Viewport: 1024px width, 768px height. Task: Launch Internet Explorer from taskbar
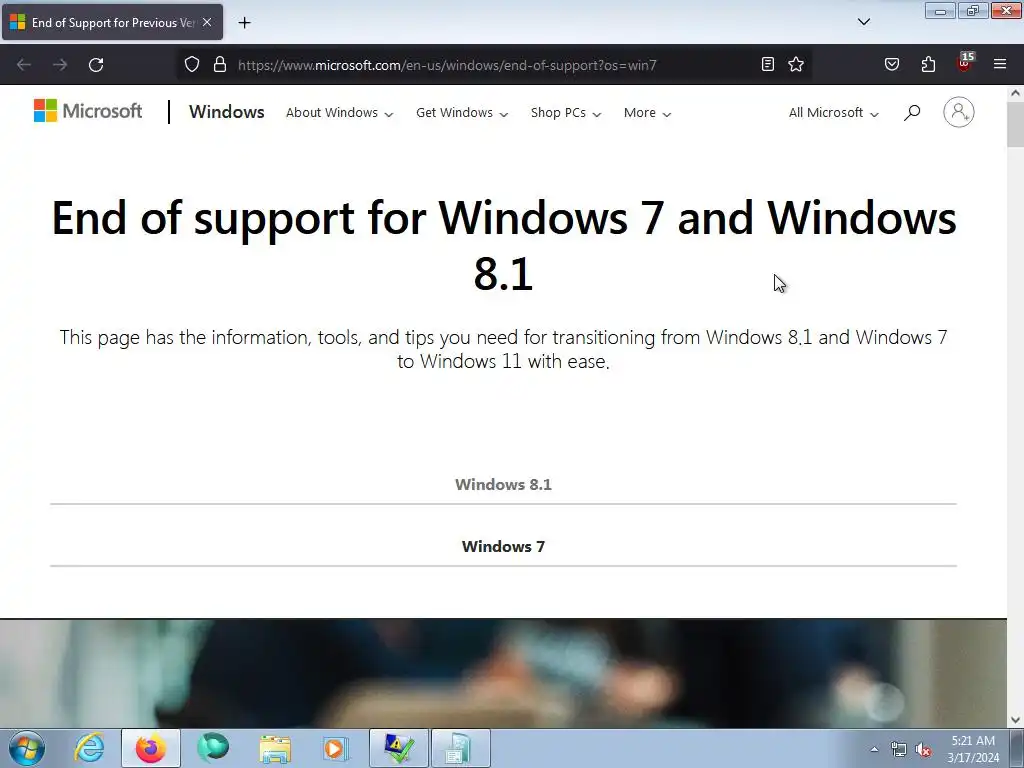89,748
